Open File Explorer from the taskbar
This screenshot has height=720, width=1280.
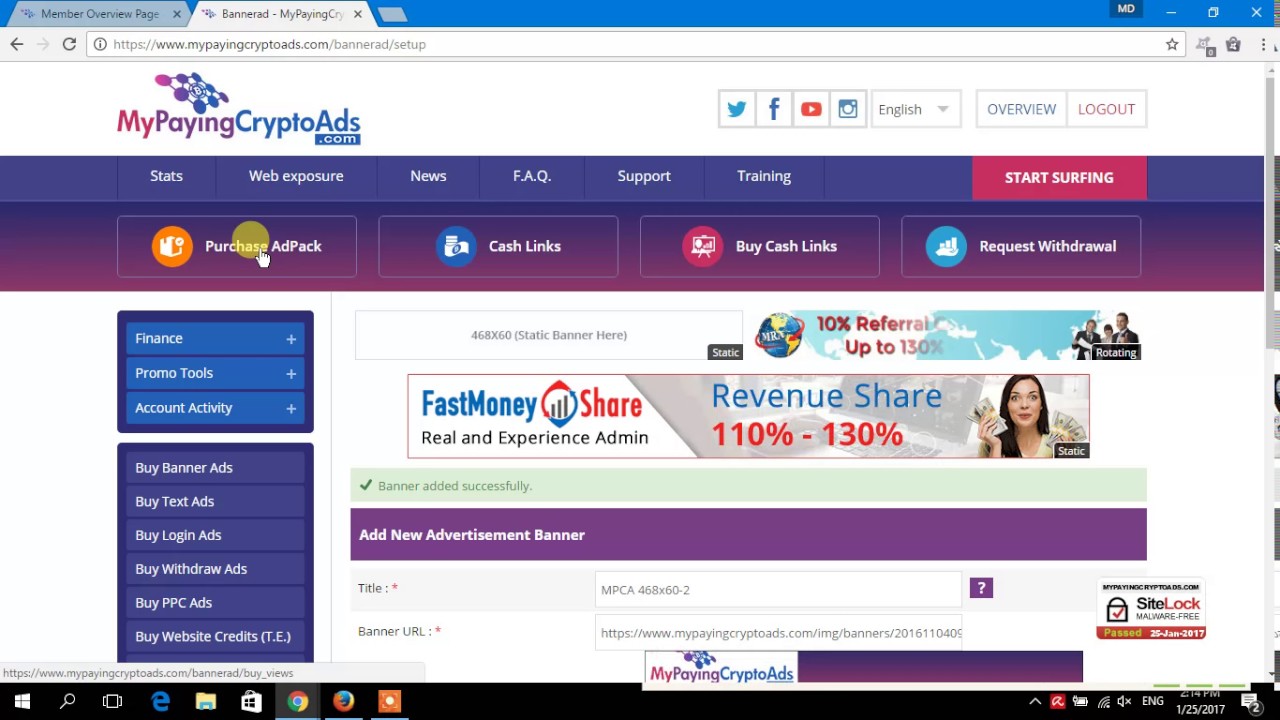tap(205, 702)
